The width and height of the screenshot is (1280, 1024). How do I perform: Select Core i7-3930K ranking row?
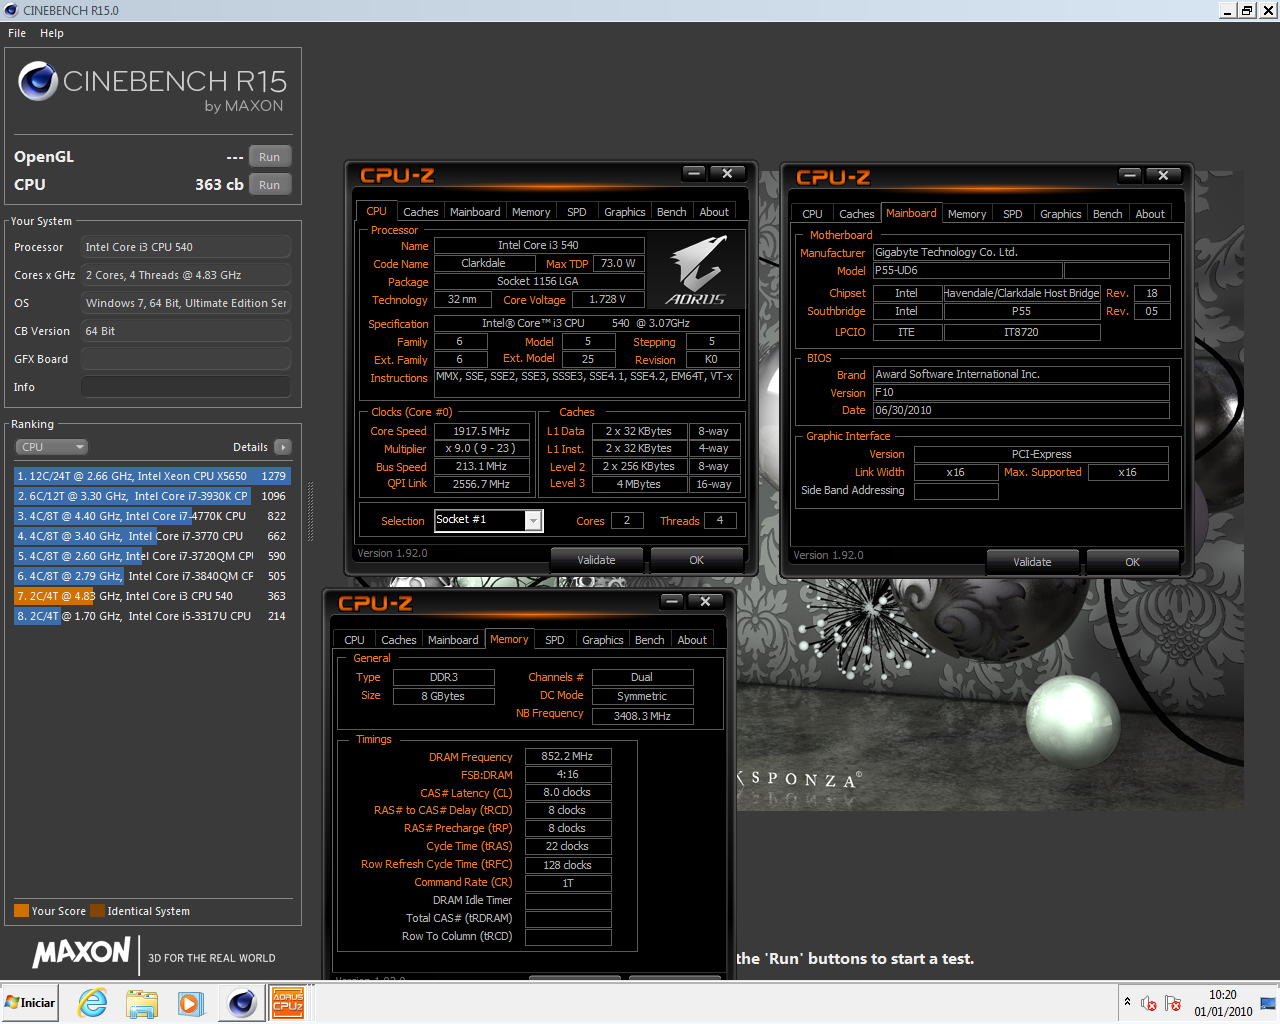coord(151,496)
